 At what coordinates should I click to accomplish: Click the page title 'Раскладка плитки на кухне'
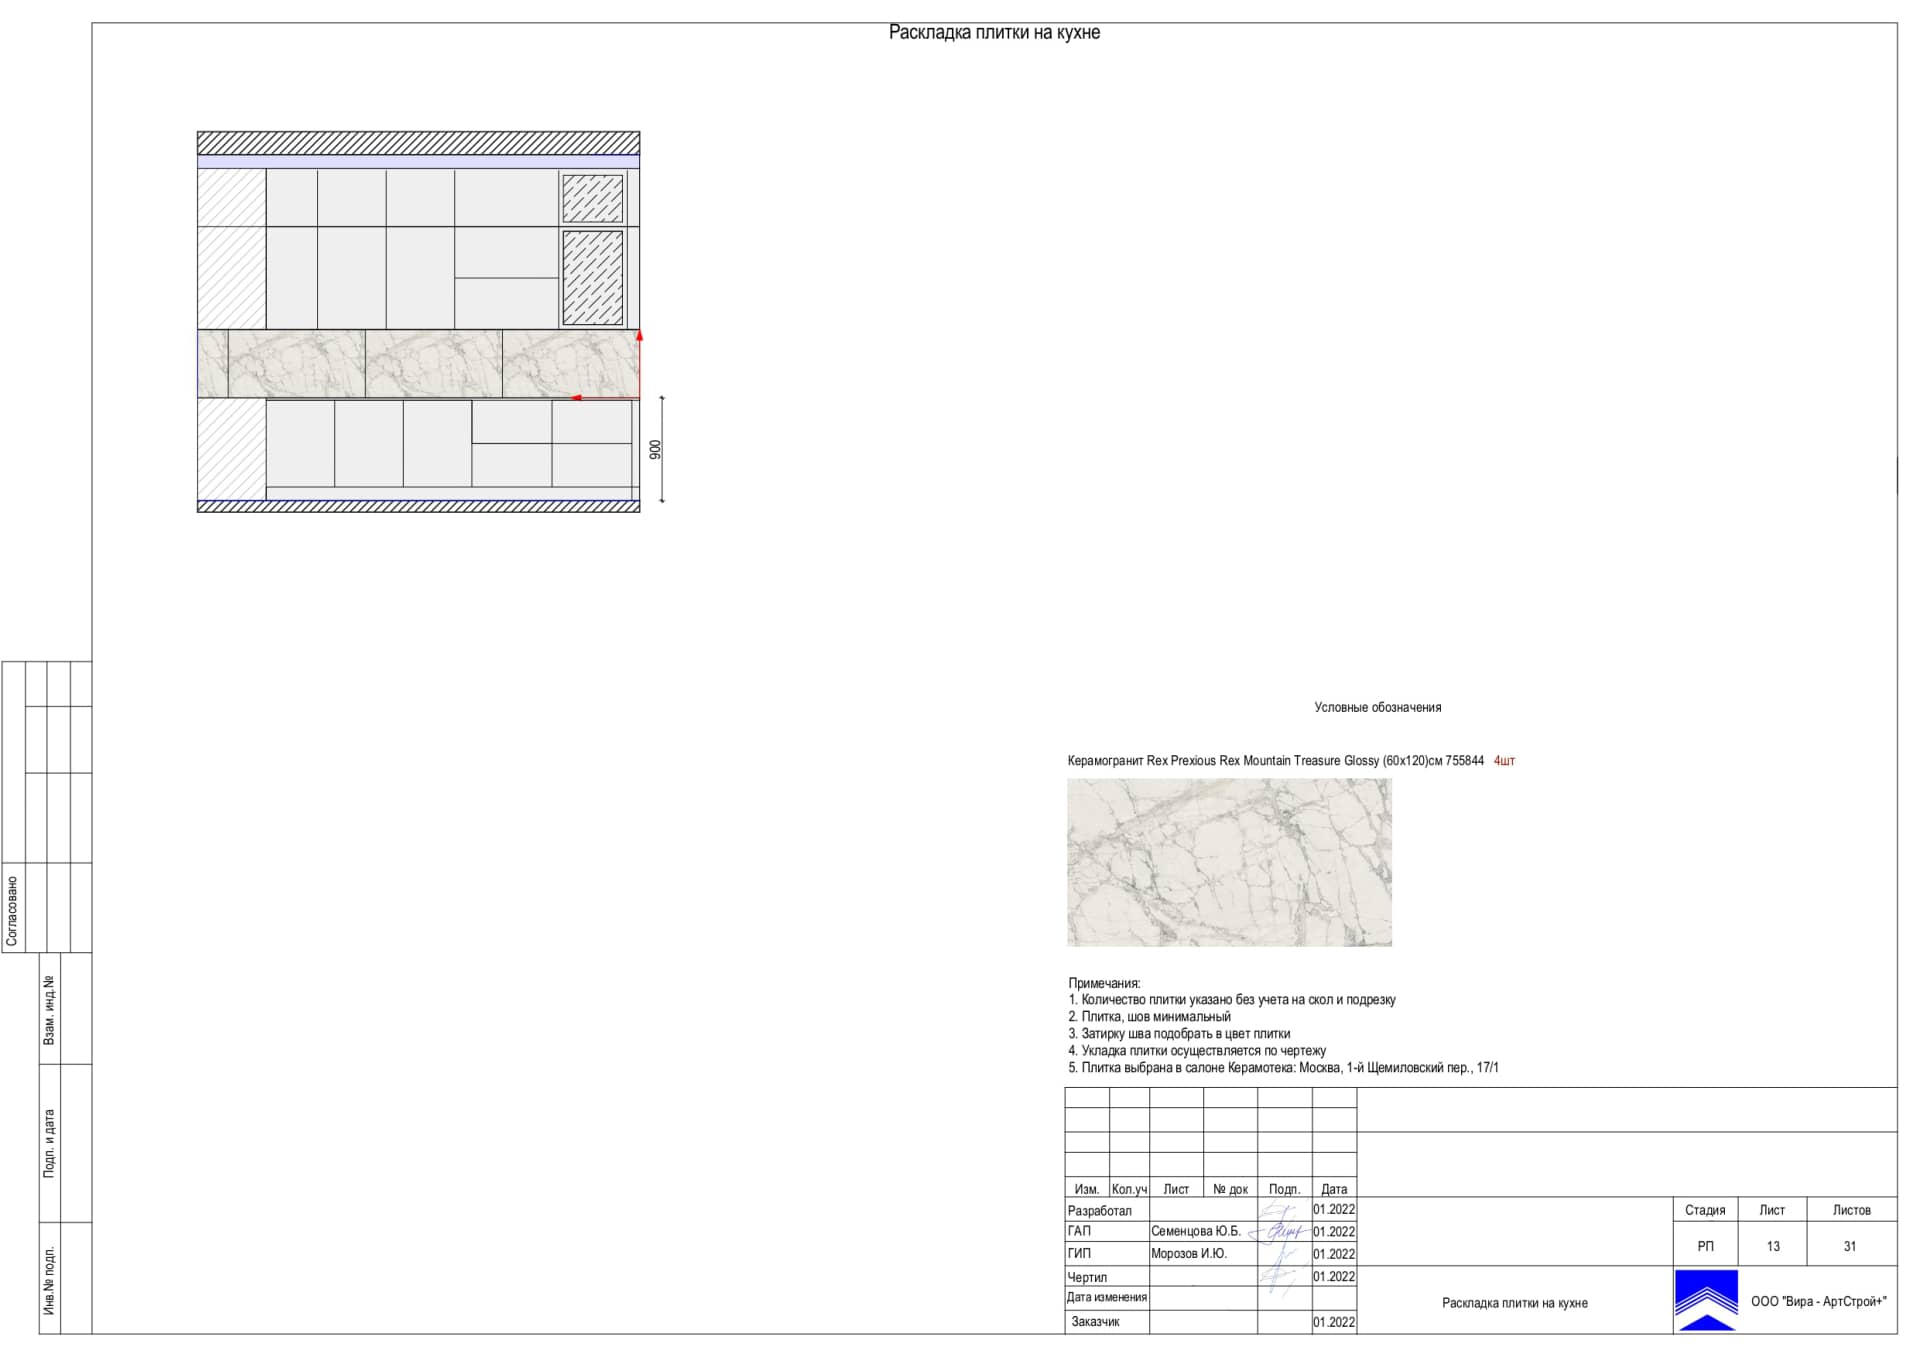click(994, 33)
